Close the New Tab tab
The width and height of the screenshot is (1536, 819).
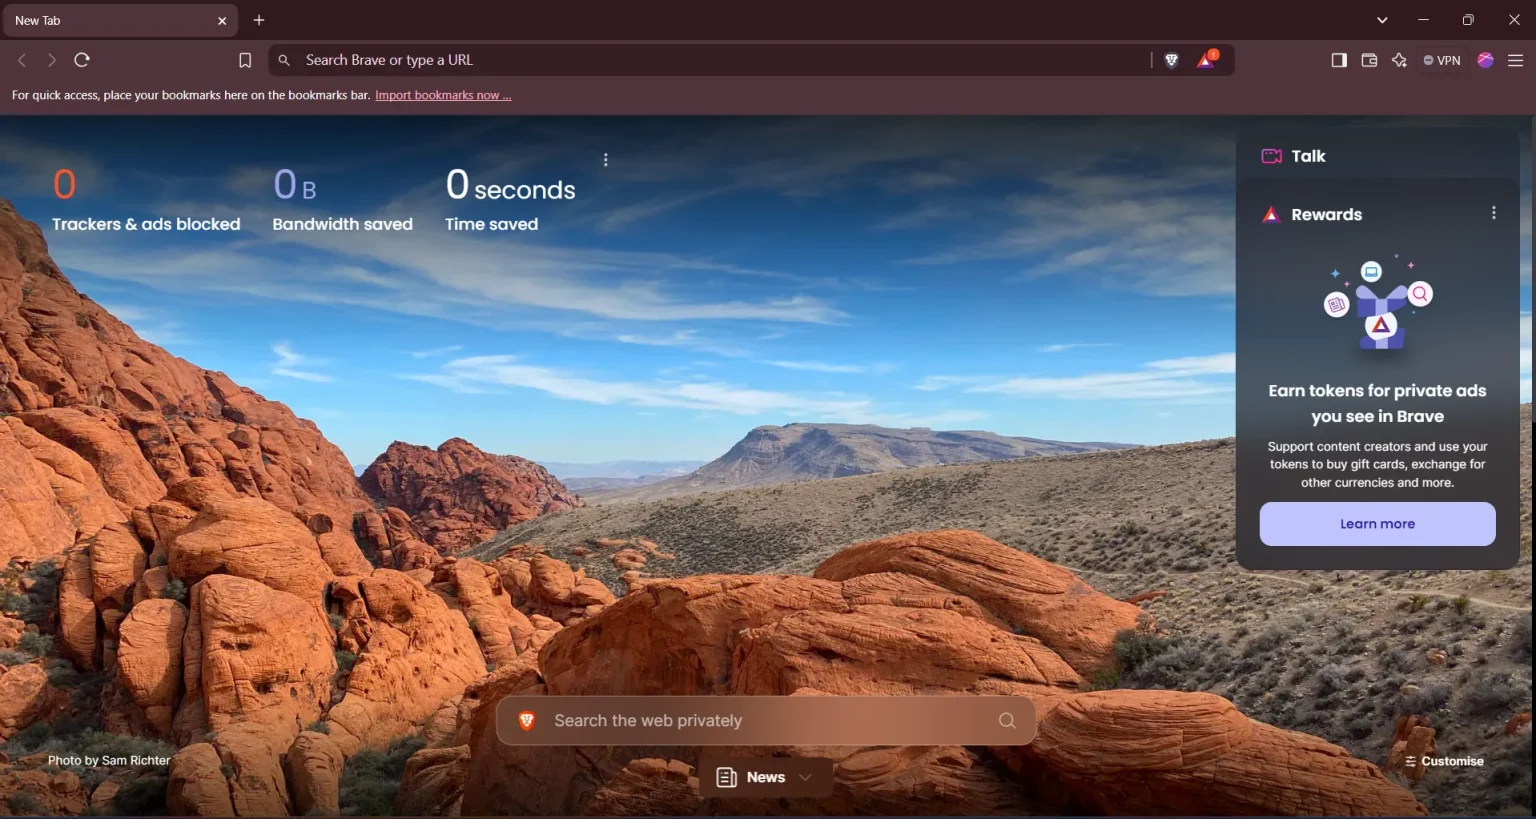tap(222, 20)
